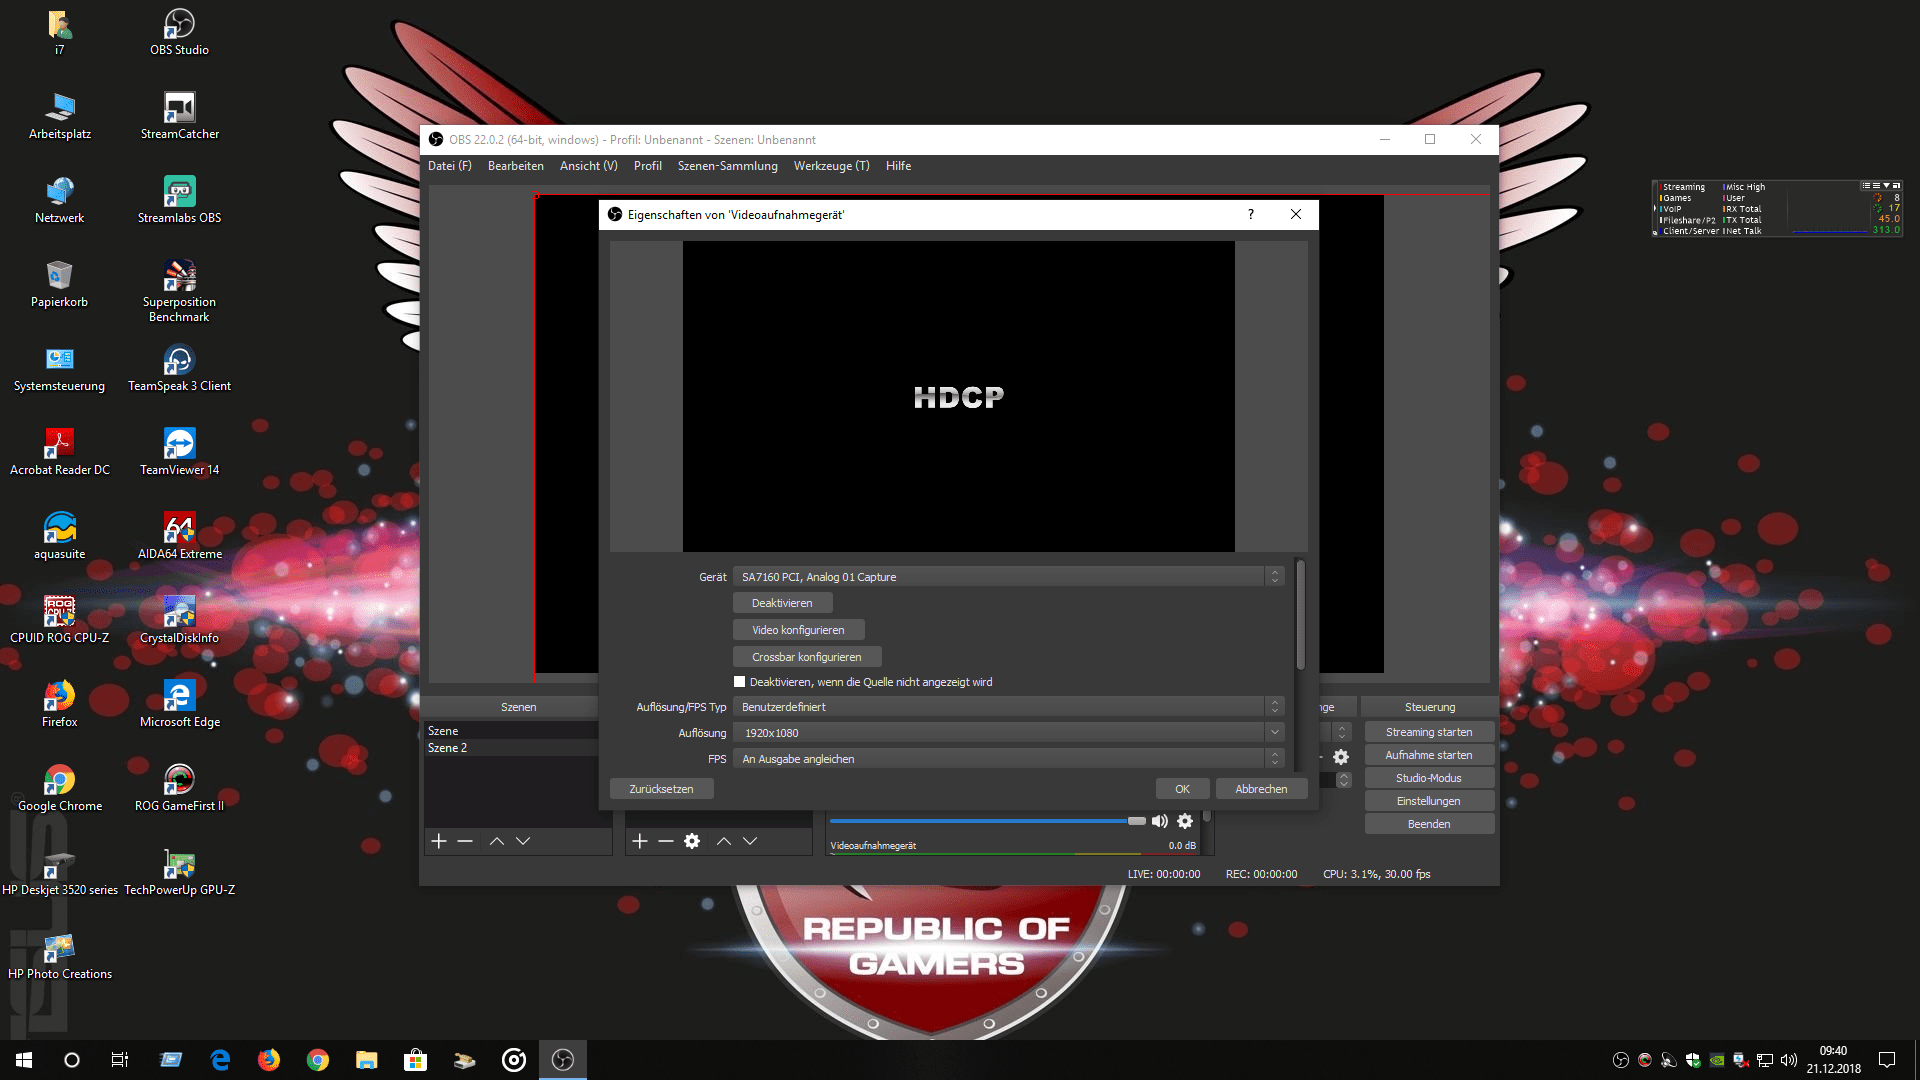Expand the Auflösung 1920x1080 combo box
The width and height of the screenshot is (1920, 1080).
(1008, 733)
